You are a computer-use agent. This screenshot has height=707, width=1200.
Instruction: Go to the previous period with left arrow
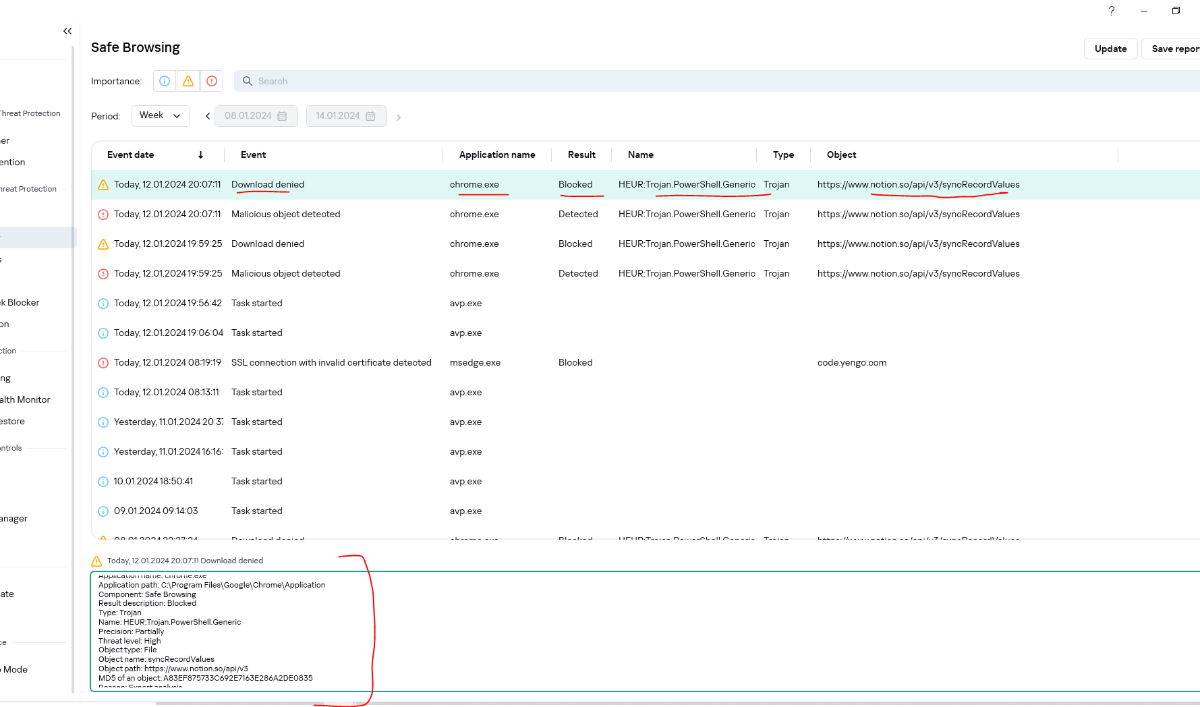coord(208,116)
